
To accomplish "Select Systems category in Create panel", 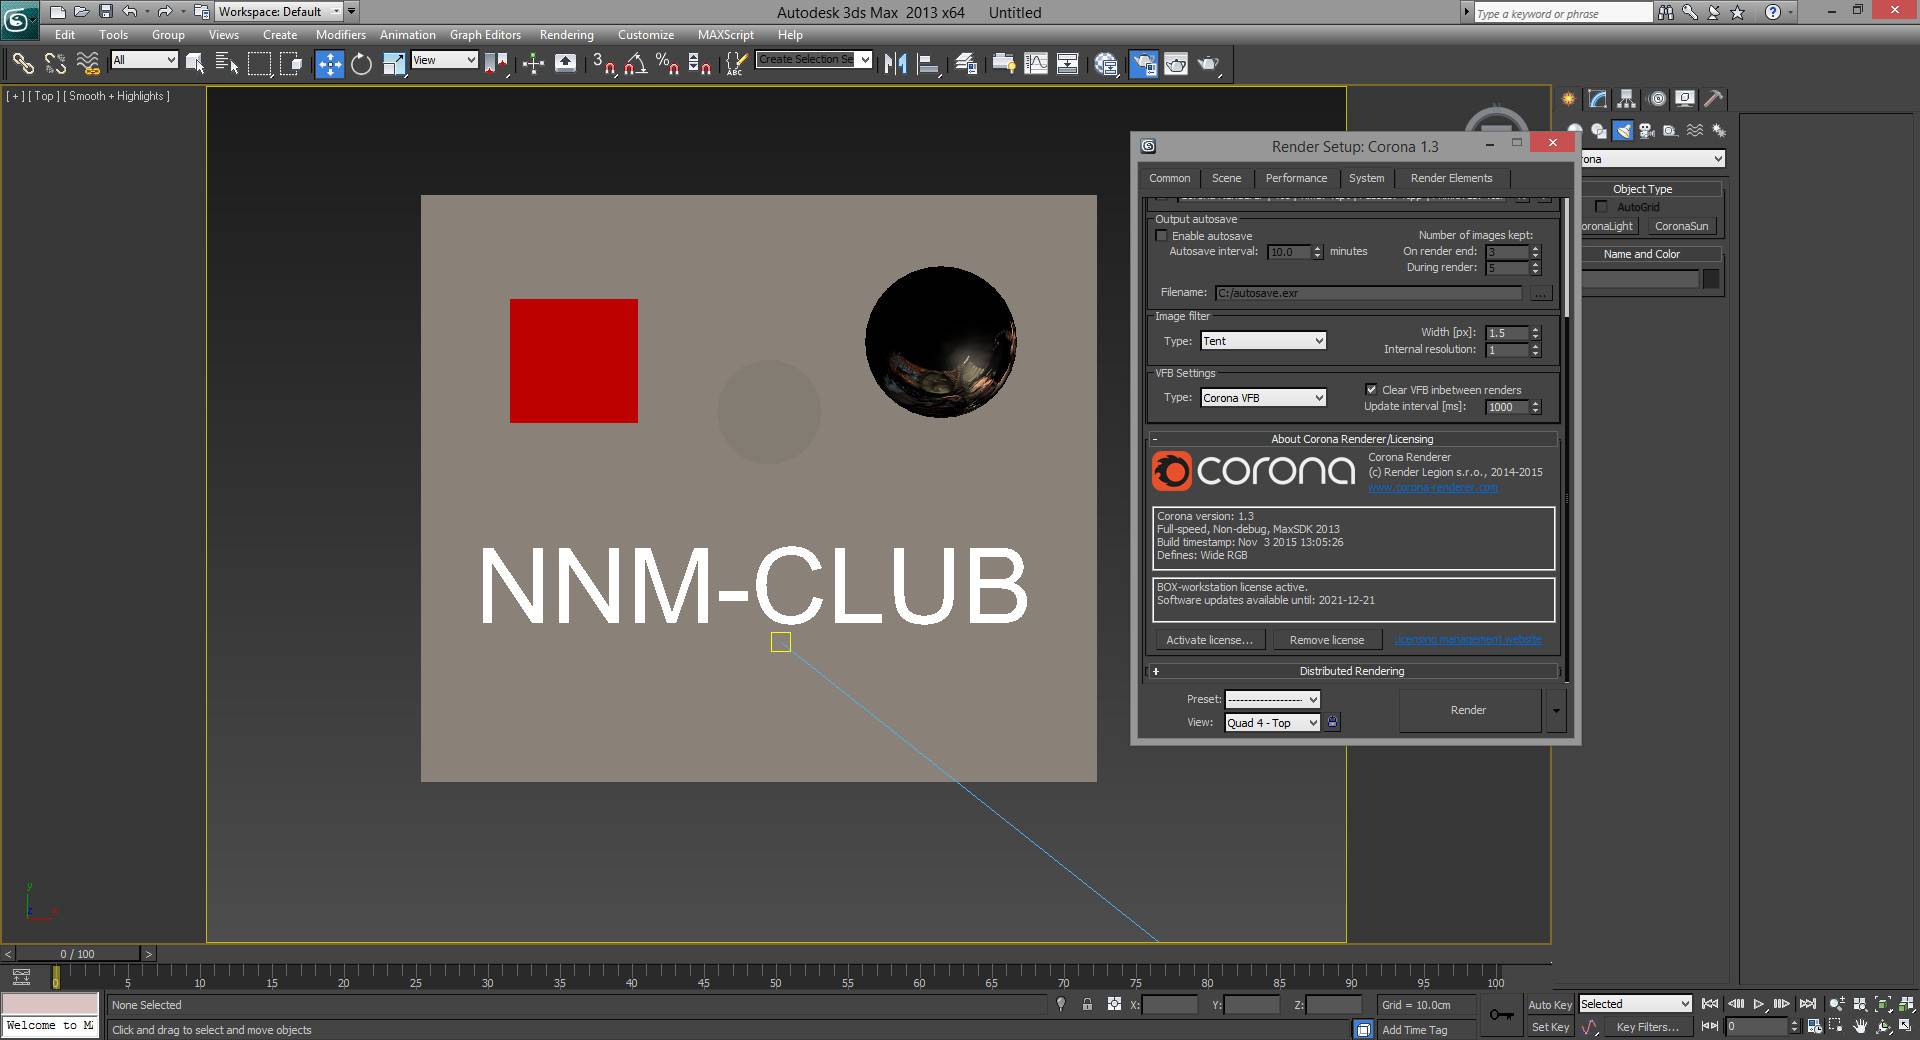I will 1719,130.
